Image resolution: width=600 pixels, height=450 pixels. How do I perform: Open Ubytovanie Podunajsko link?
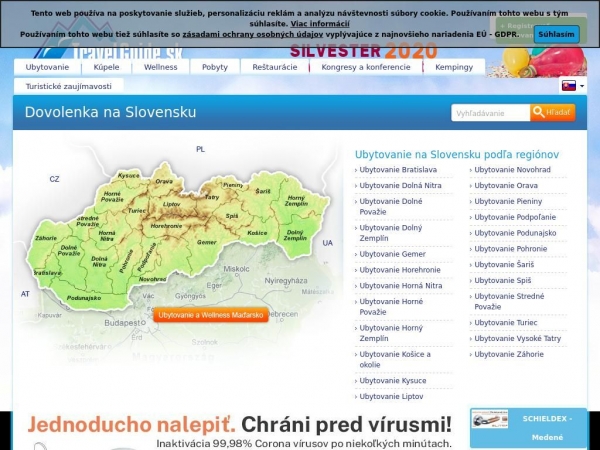click(x=515, y=233)
